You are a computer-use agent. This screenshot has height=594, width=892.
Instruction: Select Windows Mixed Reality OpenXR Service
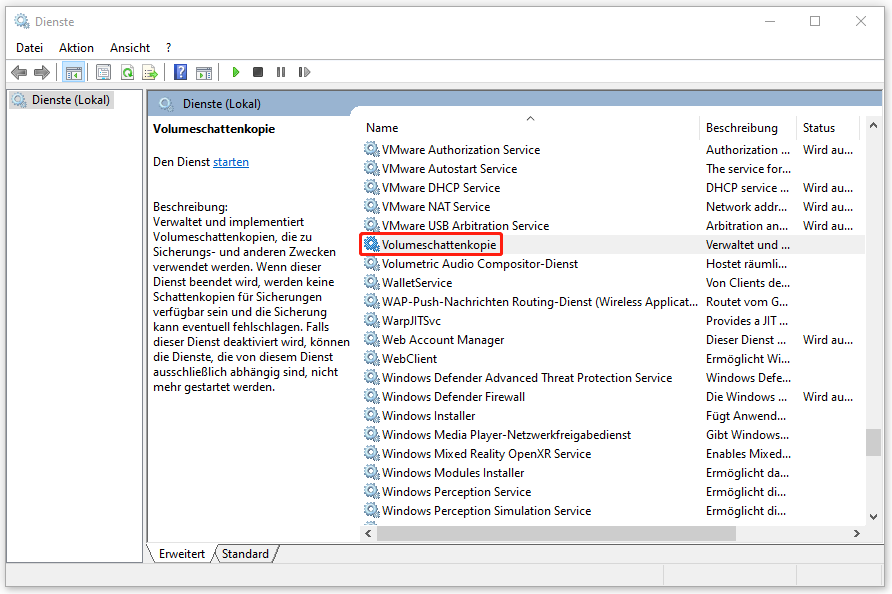[x=486, y=454]
